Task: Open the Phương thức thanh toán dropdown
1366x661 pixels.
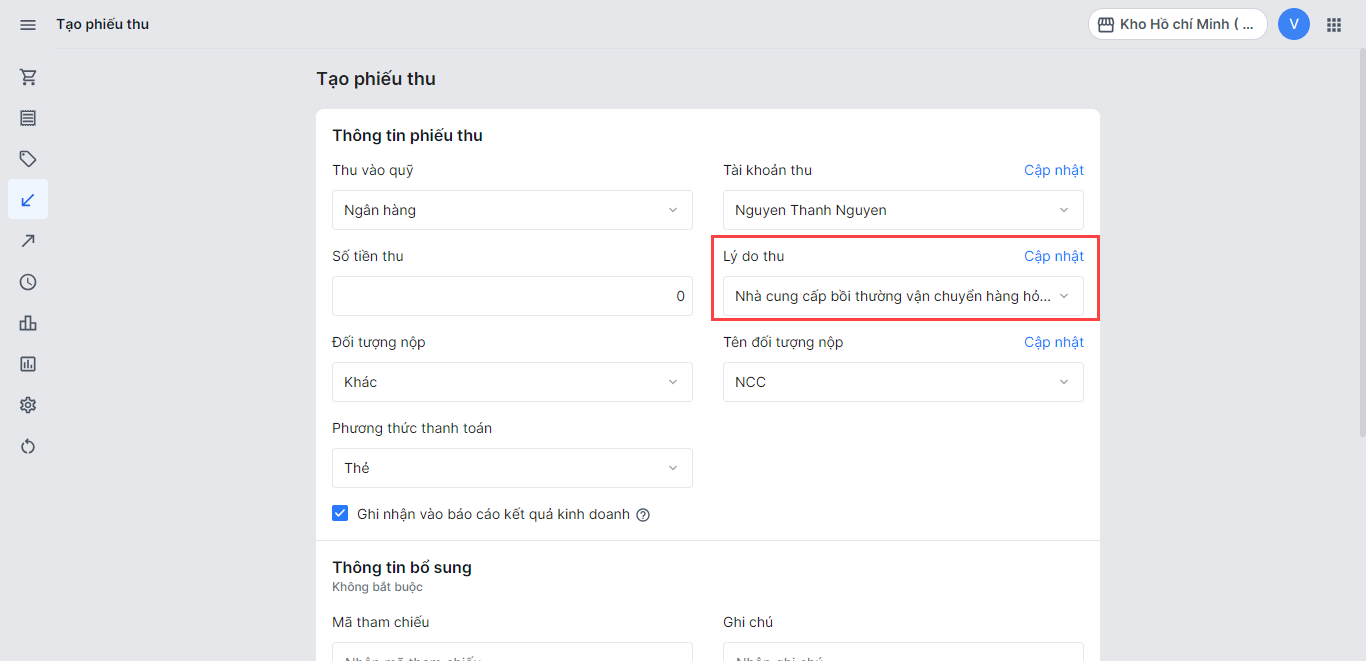Action: pyautogui.click(x=512, y=468)
